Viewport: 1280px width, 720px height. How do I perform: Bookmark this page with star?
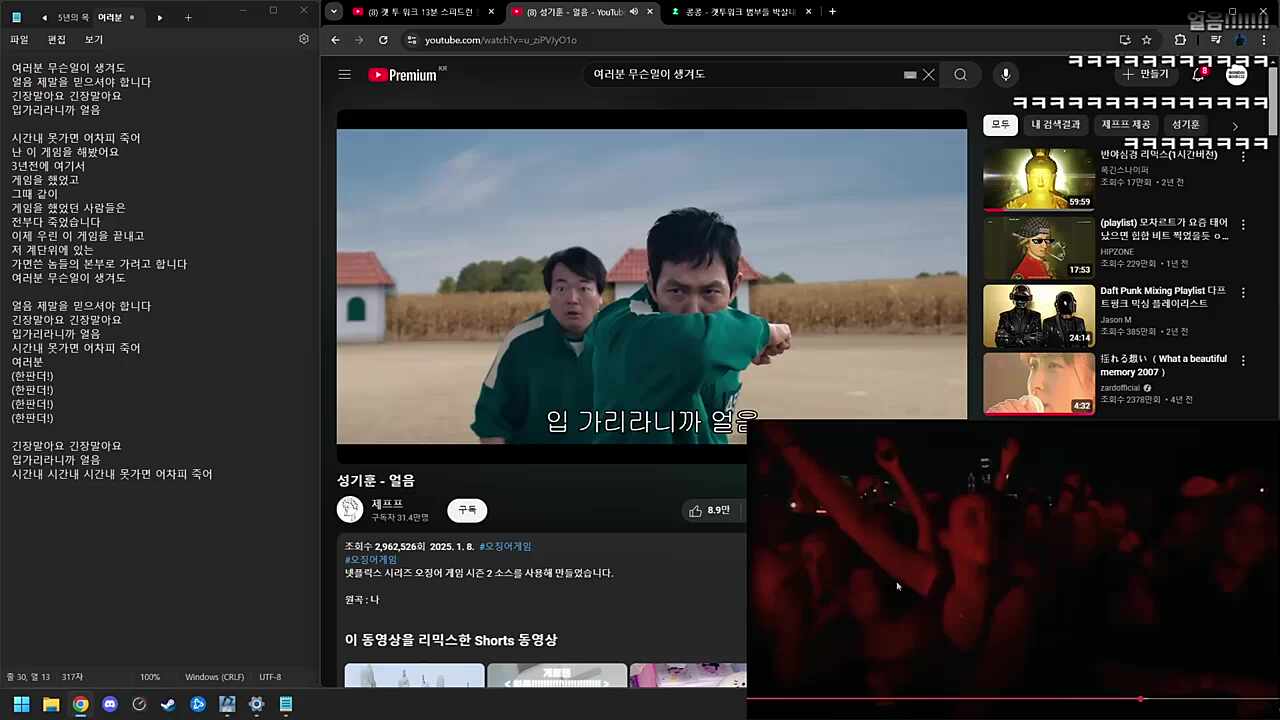[1147, 40]
